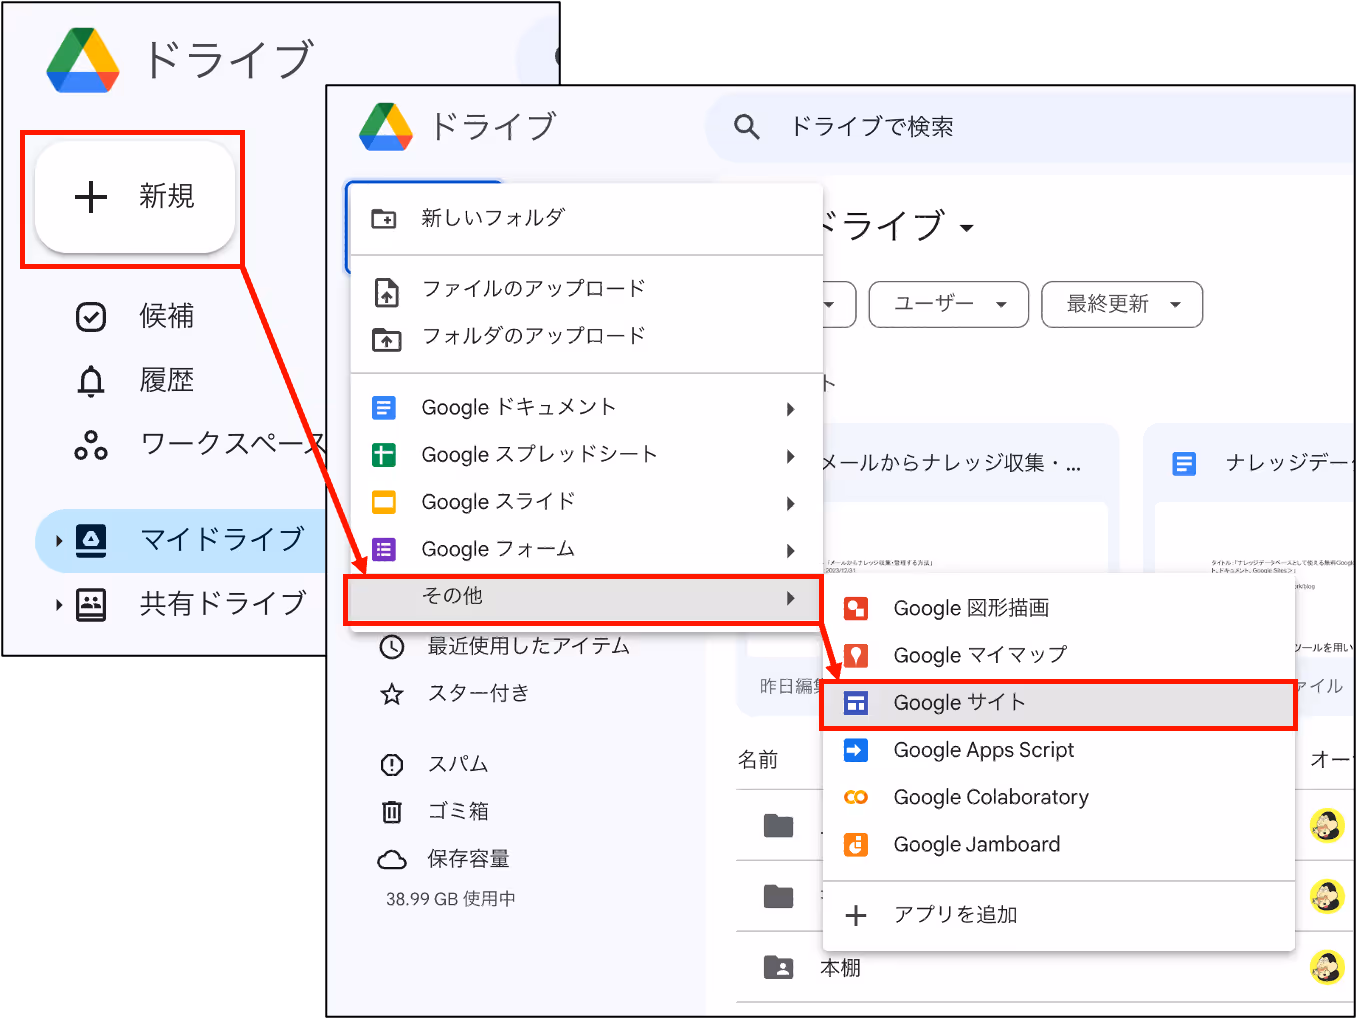Click the Jamboard orange icon
Screen dimensions: 1356x1018
click(856, 844)
